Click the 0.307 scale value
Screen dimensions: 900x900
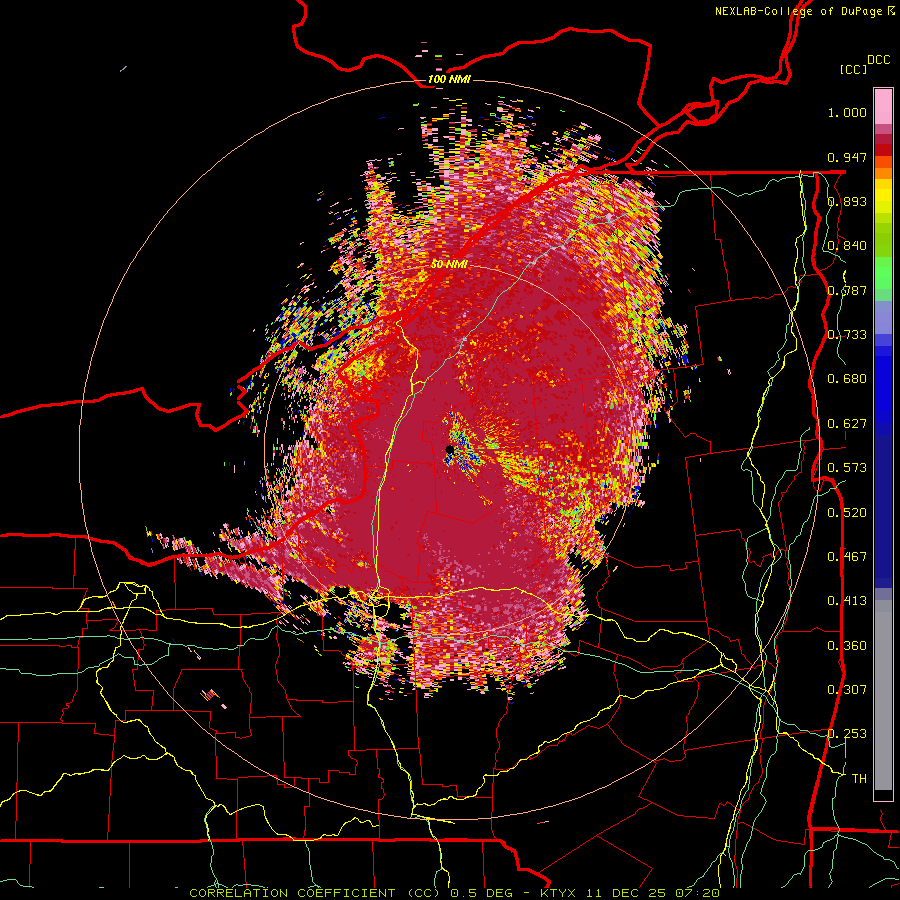click(x=847, y=690)
